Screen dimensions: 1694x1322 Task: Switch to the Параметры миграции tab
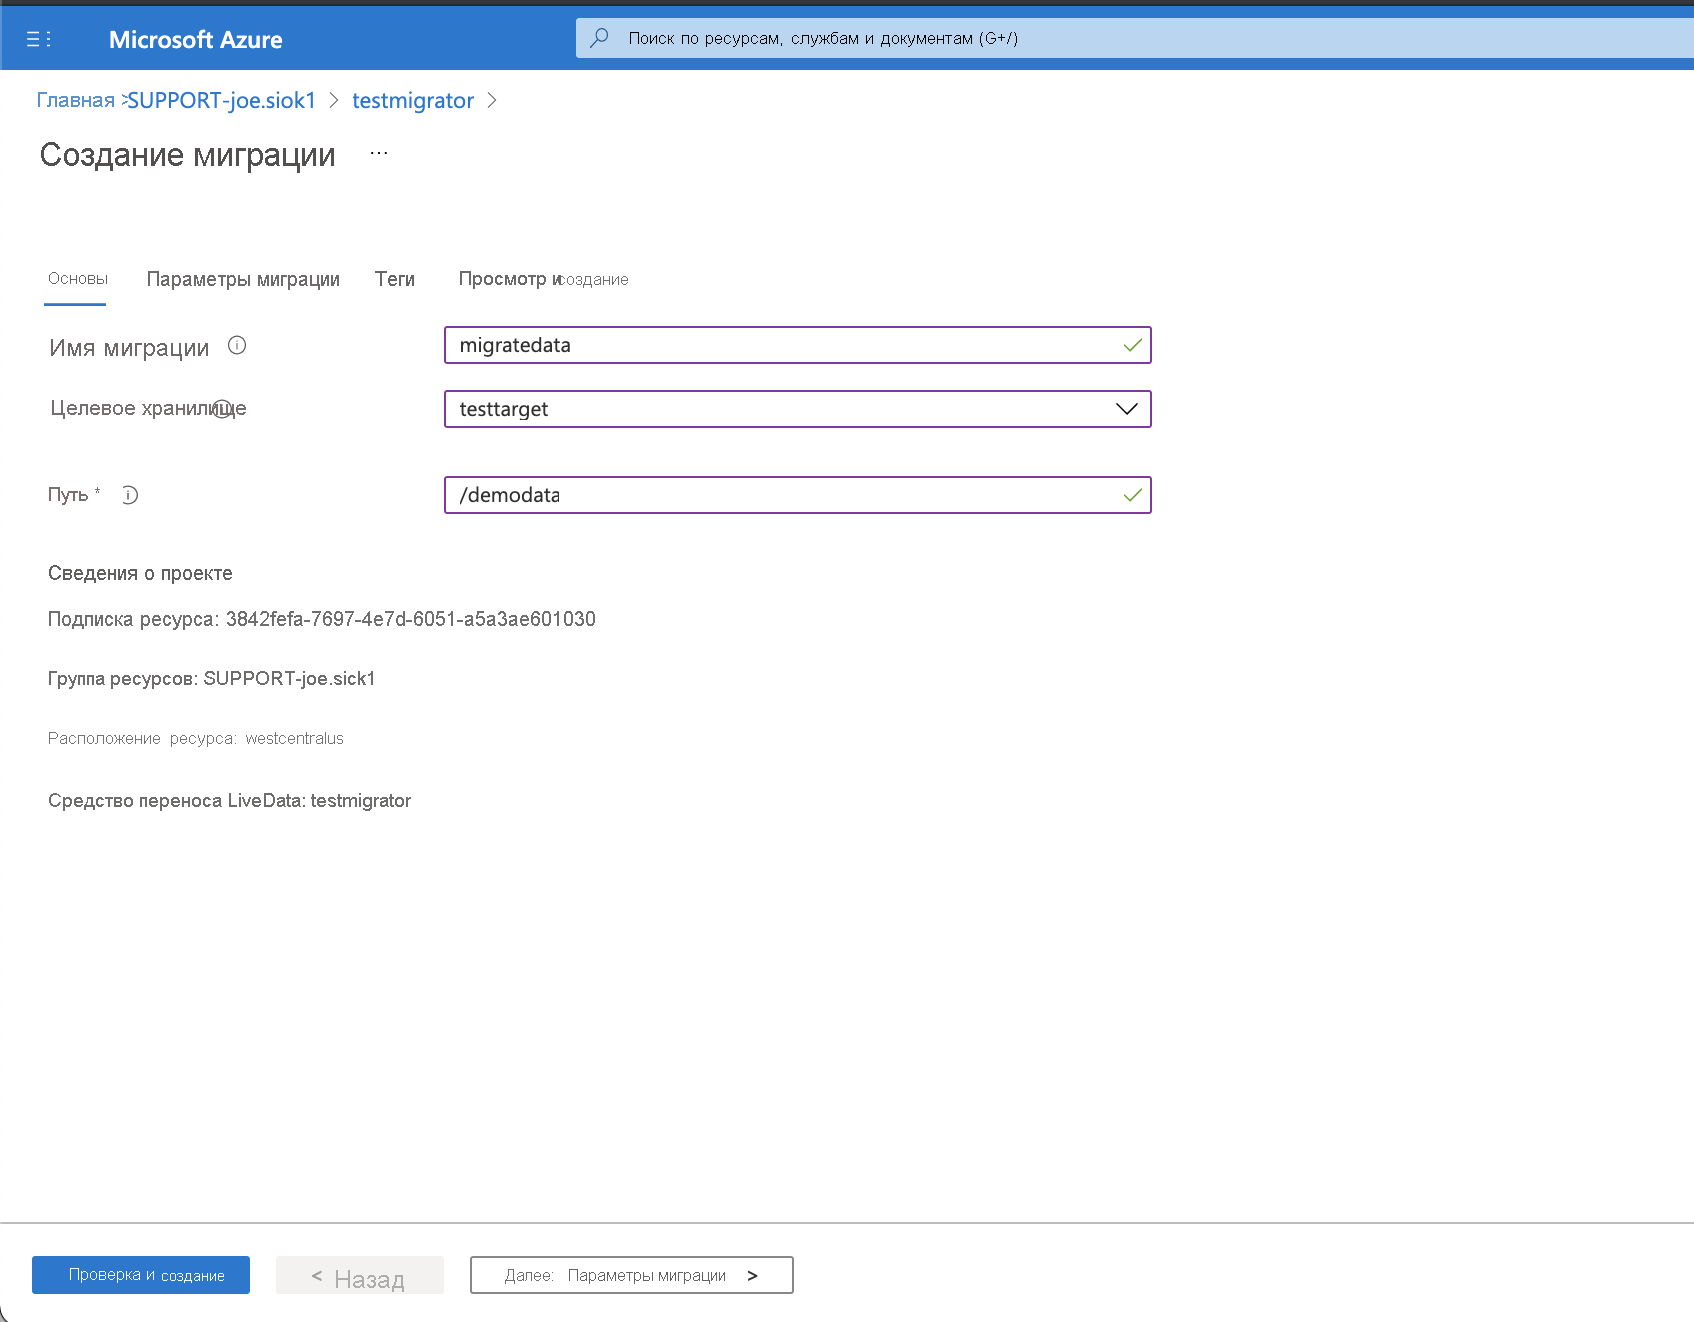click(243, 279)
